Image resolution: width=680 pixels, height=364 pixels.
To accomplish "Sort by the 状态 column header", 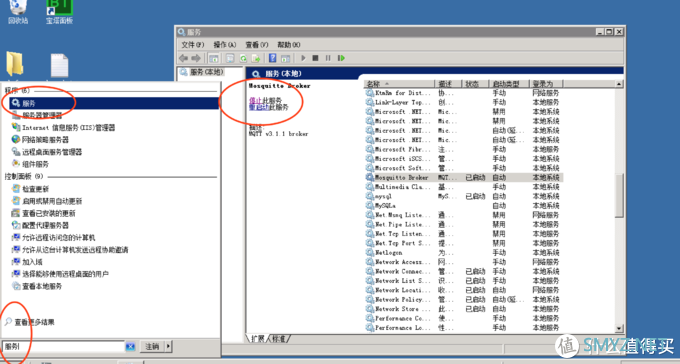I will (474, 84).
